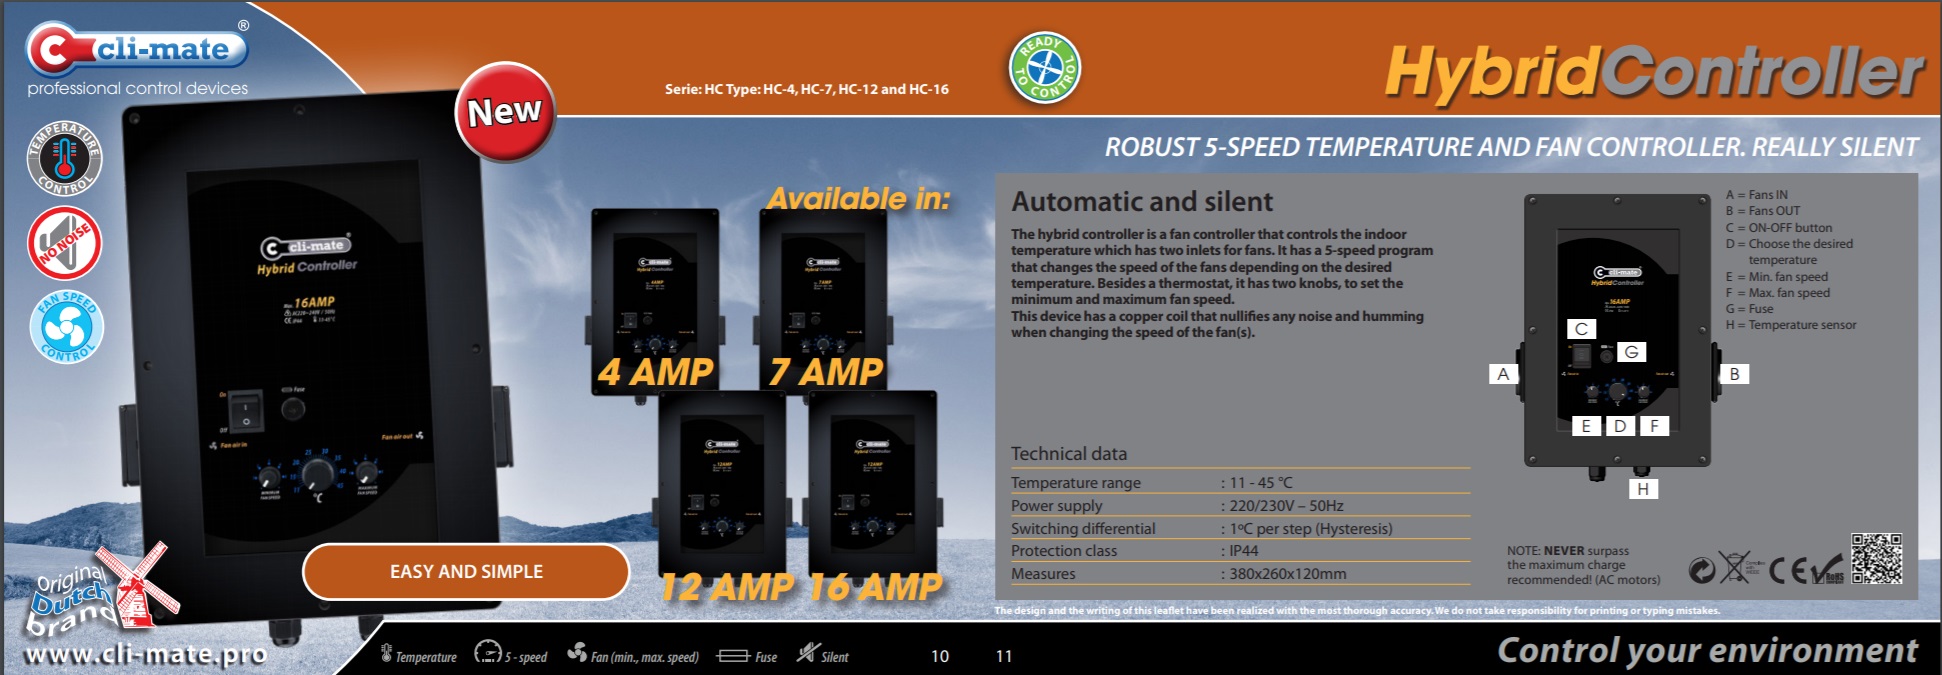
Task: Click the 'Available in:' heading
Action: tap(859, 198)
